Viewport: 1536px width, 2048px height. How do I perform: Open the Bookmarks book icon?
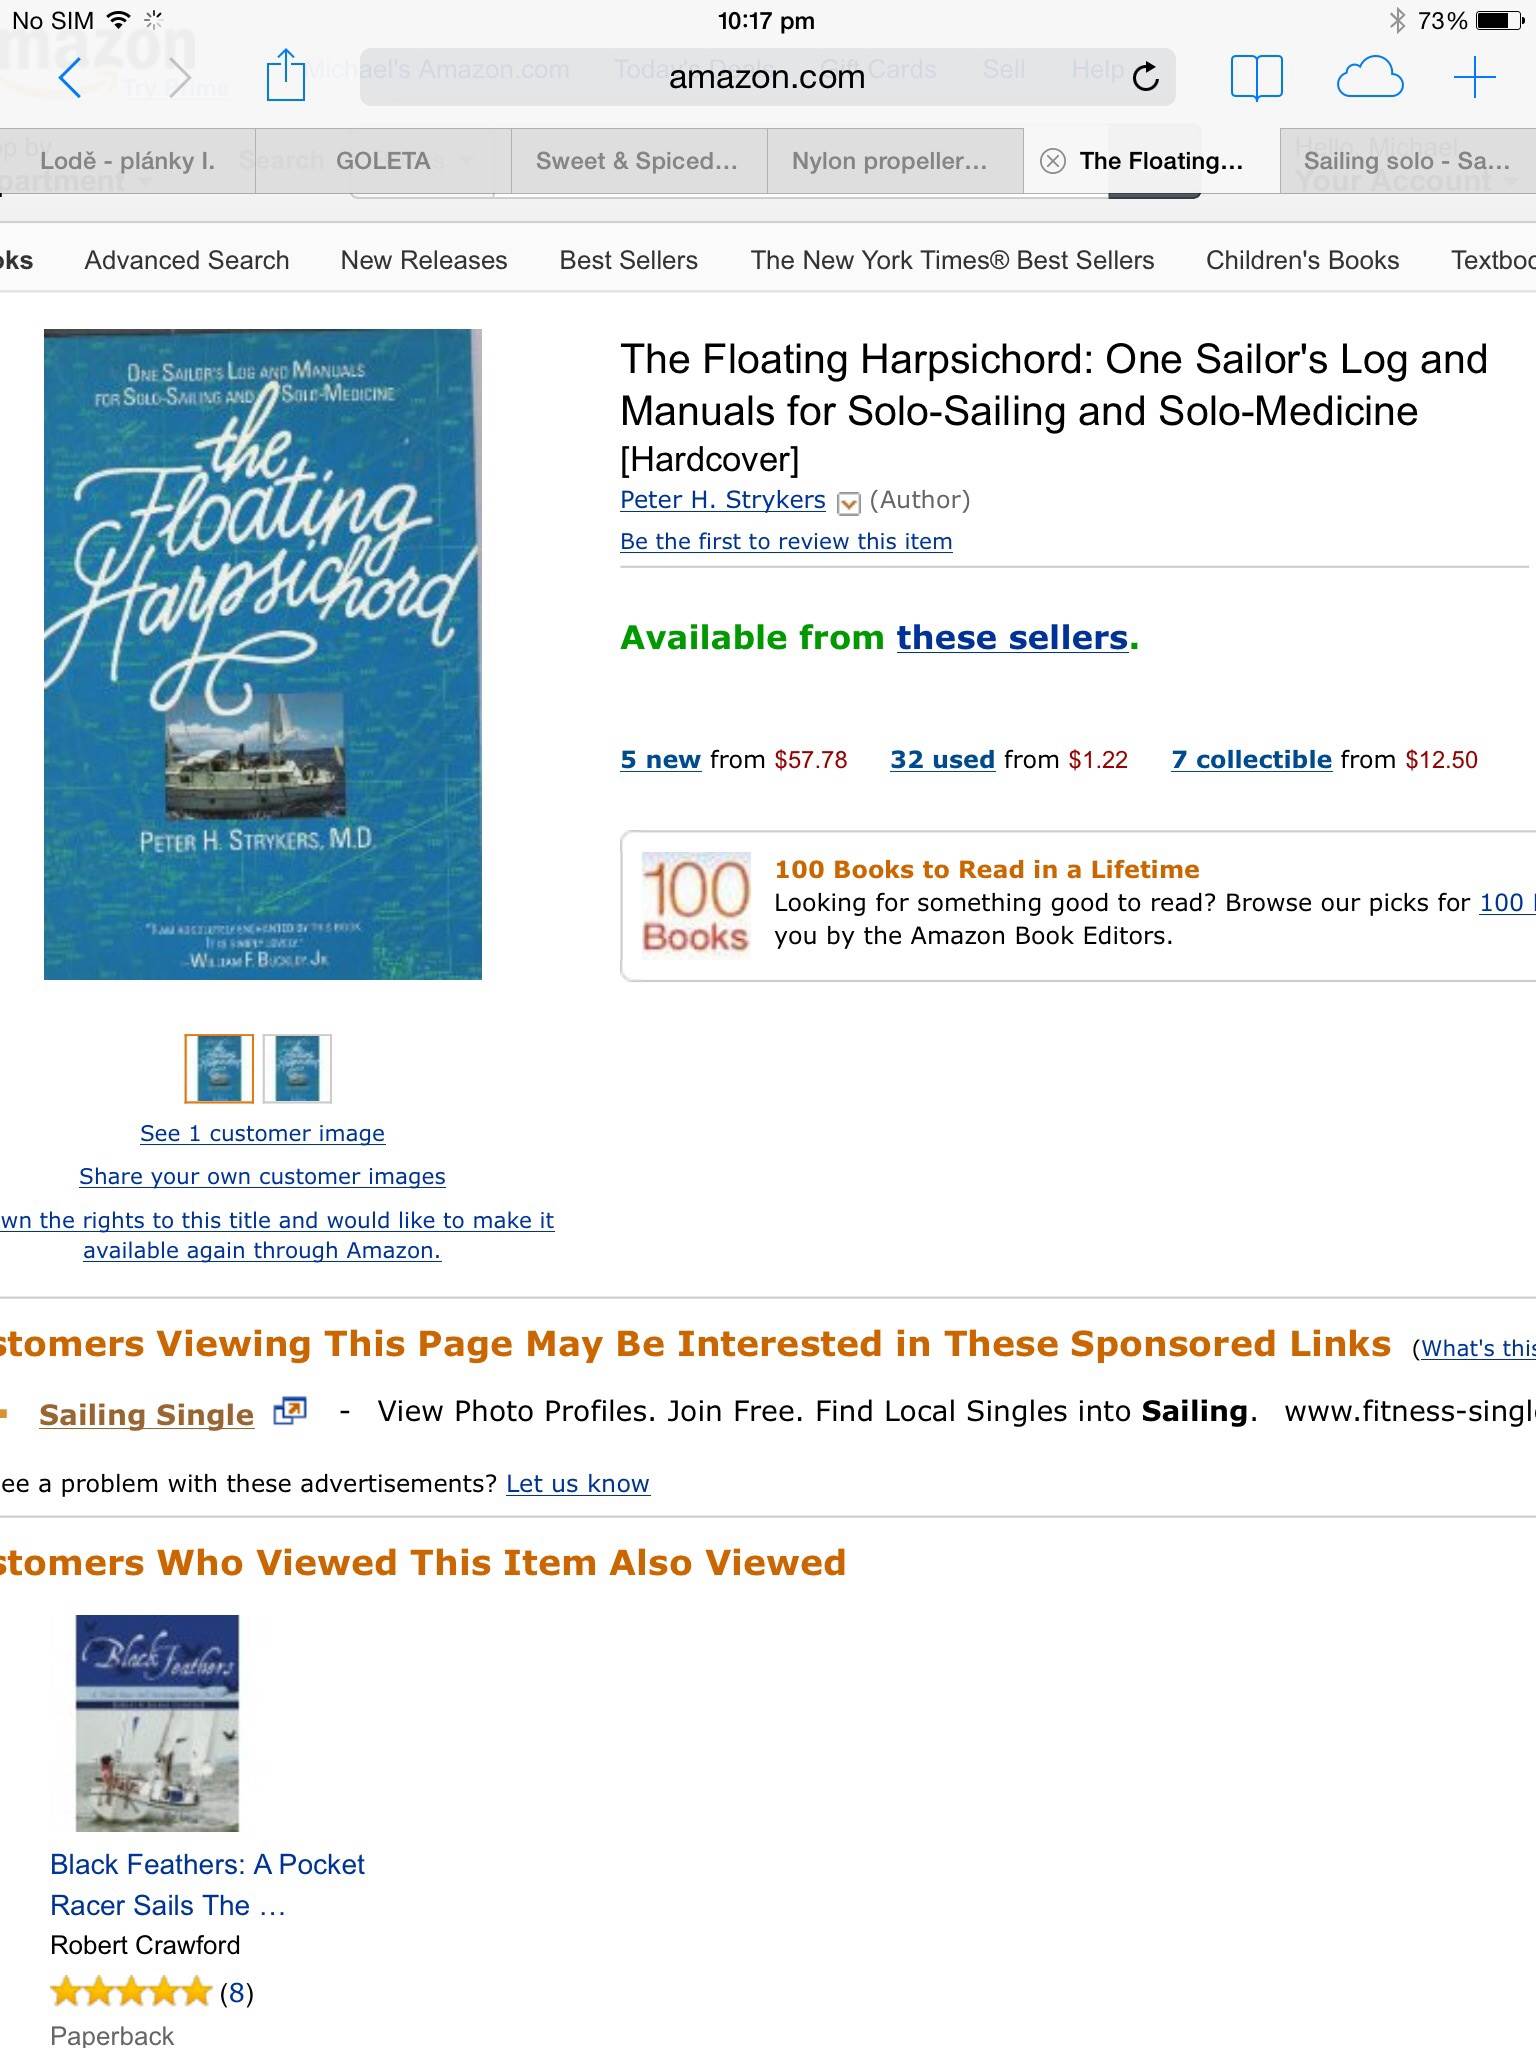click(x=1256, y=77)
